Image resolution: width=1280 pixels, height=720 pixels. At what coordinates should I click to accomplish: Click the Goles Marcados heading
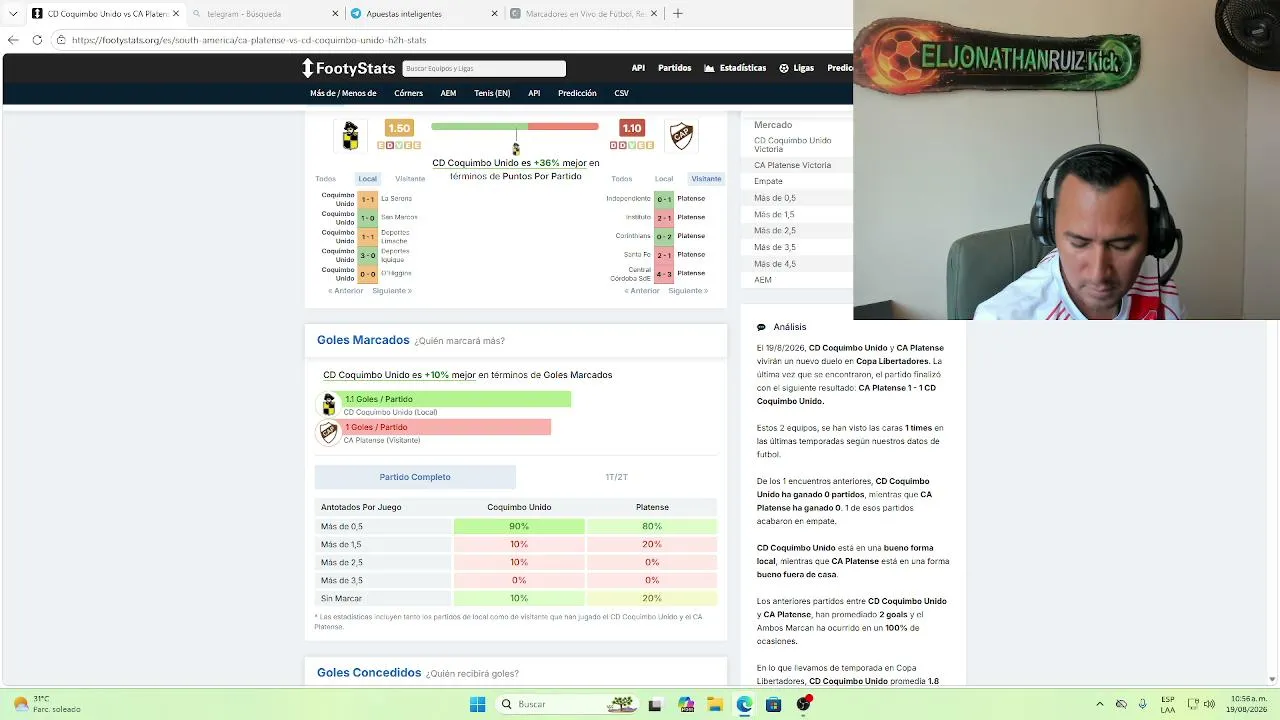[363, 340]
